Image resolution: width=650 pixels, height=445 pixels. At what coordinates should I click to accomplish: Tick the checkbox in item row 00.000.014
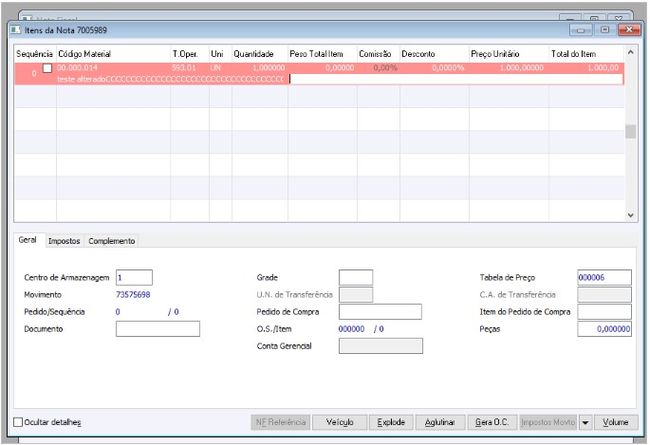(47, 68)
